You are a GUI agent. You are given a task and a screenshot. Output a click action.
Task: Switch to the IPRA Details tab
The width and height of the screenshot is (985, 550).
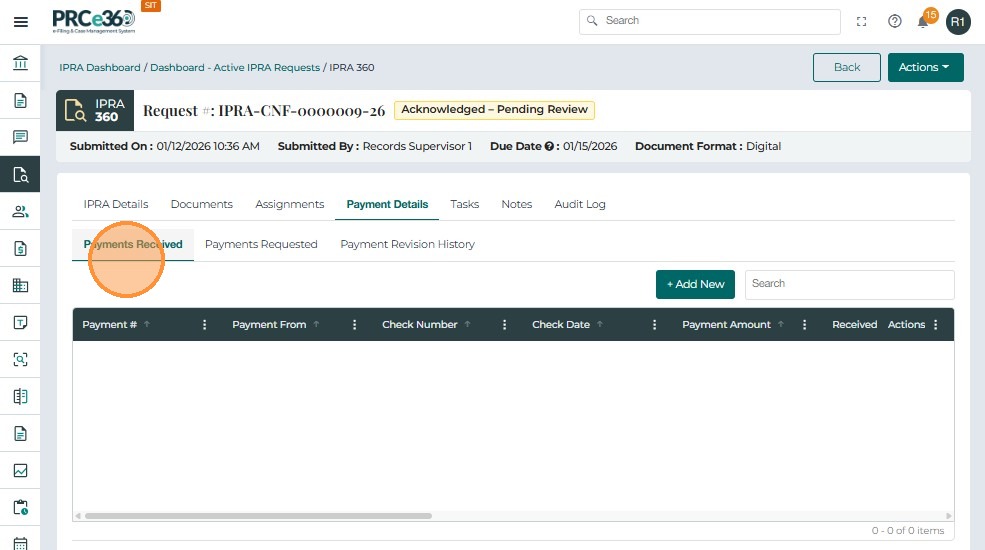point(116,204)
